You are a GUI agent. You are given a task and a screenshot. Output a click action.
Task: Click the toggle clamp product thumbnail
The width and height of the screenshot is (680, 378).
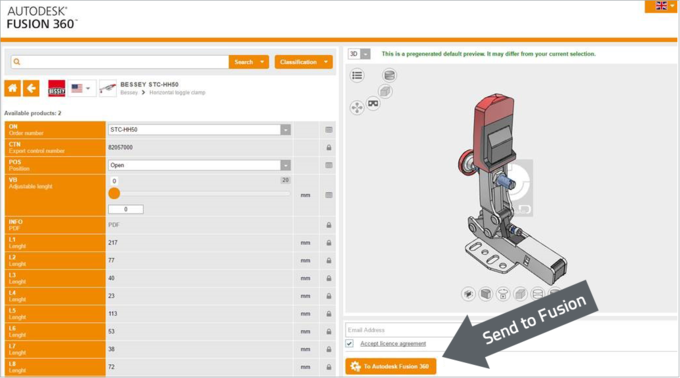coord(108,88)
